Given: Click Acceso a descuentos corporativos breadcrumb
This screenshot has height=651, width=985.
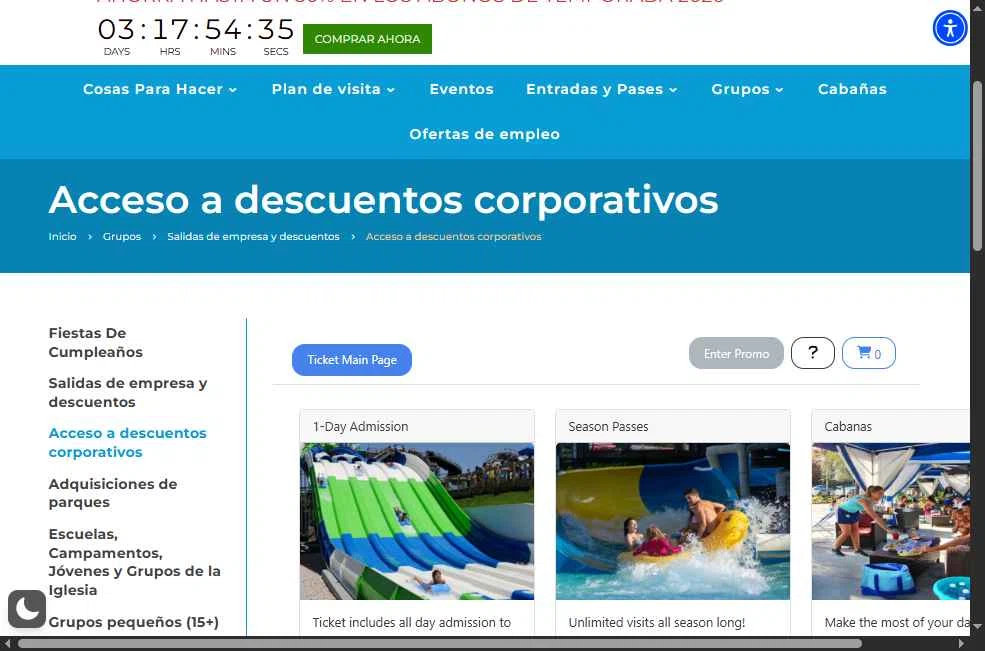Looking at the screenshot, I should tap(454, 236).
